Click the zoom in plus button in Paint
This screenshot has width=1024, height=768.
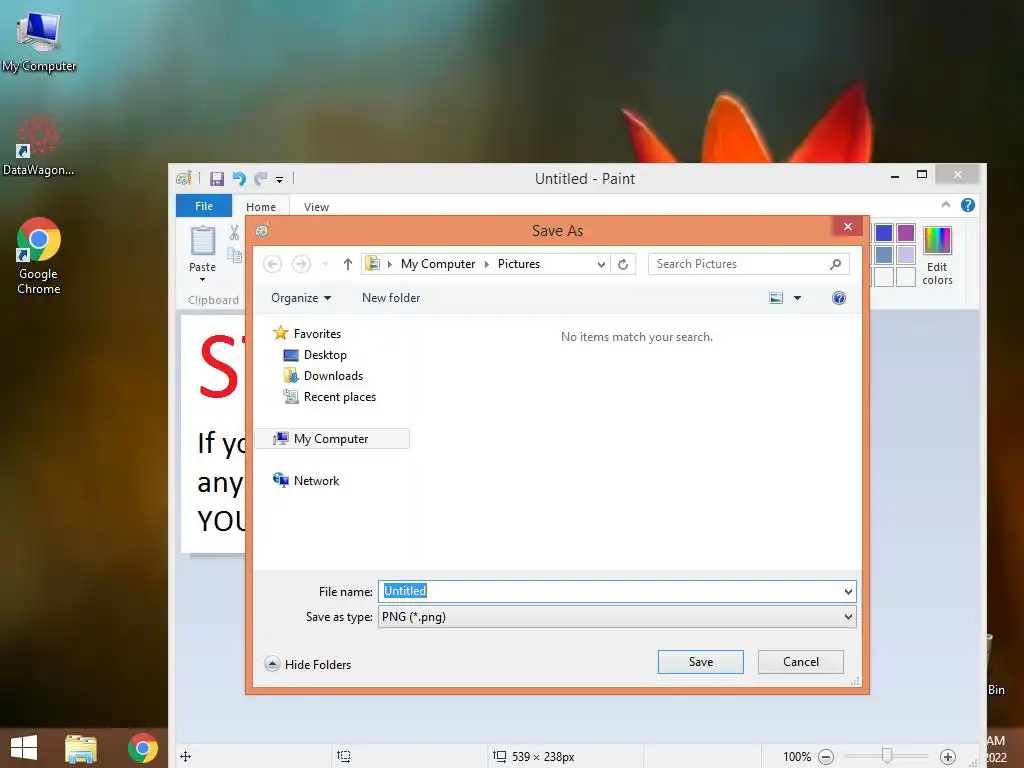click(x=948, y=757)
